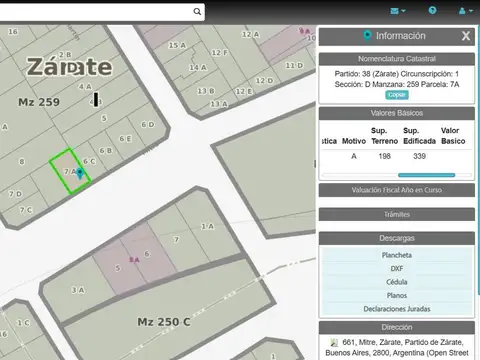Viewport: 480px width, 360px height.
Task: Select parcel 12 F on the map
Action: 220,53
